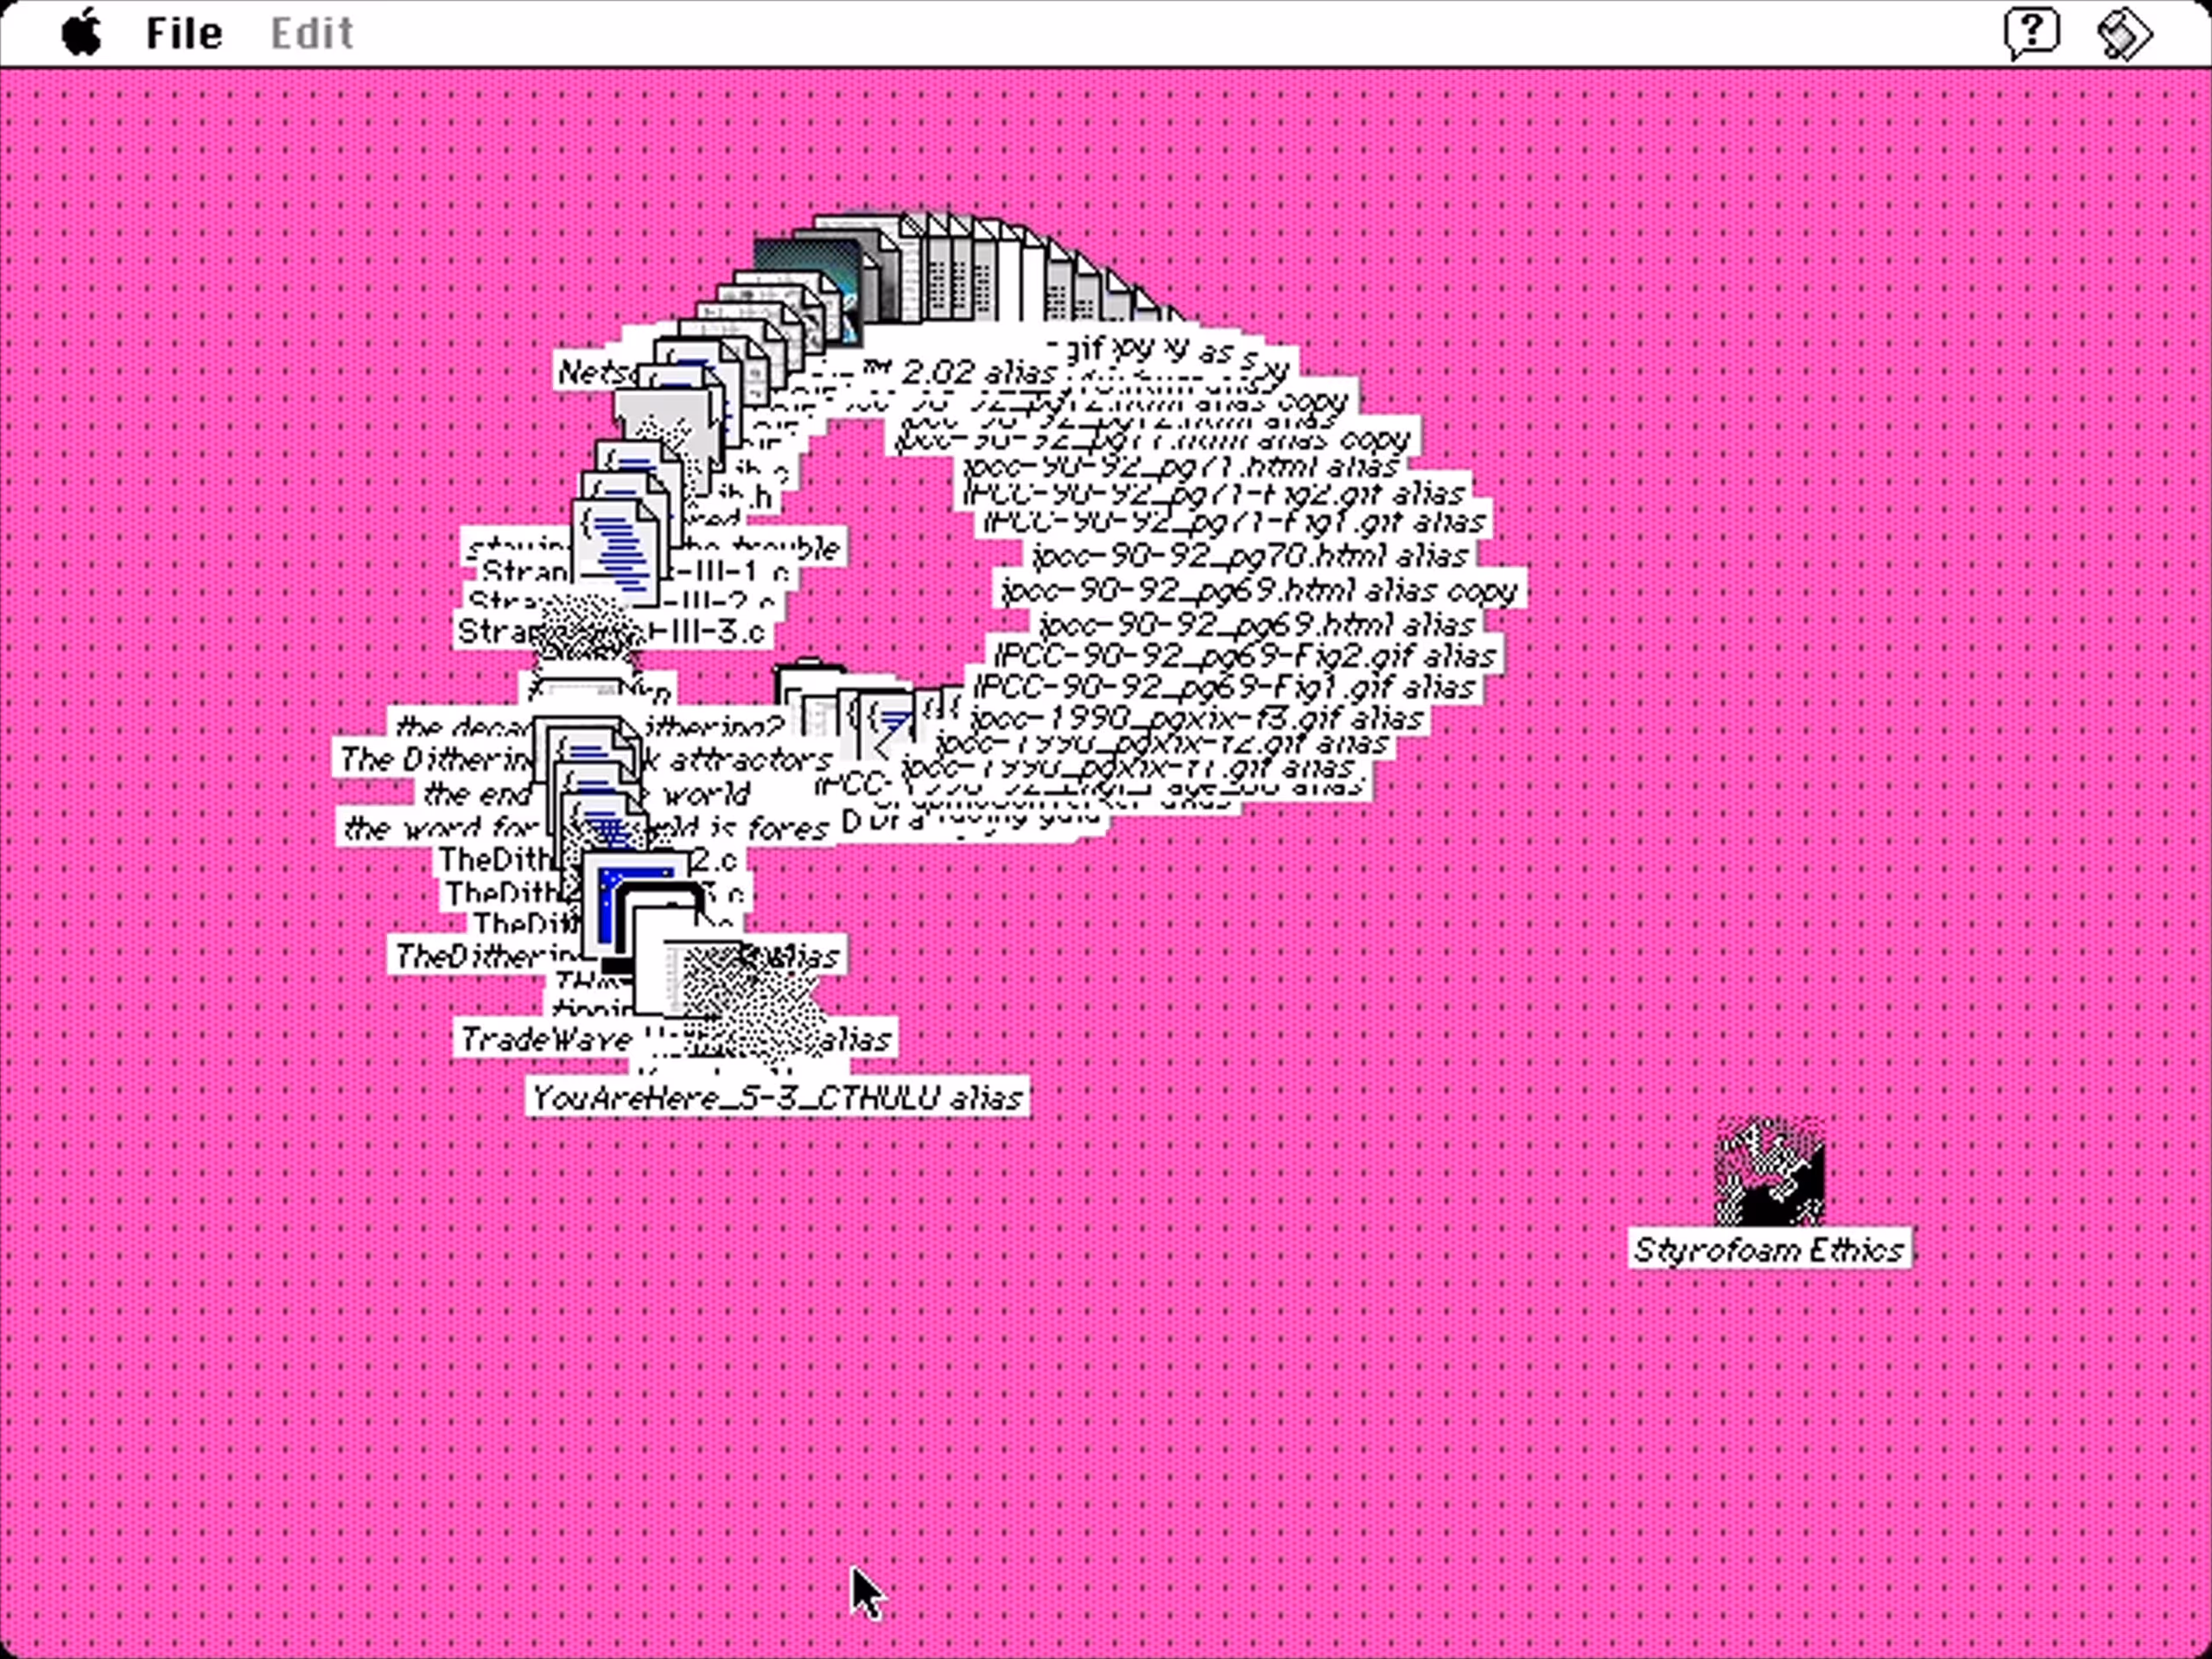Select IPCC-90-92_pg69-Fig1.gif alias label
The width and height of the screenshot is (2212, 1659).
pos(1225,688)
